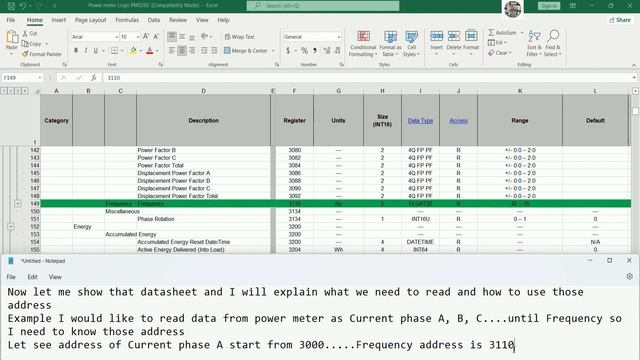Open Format as Table gallery

(x=390, y=43)
